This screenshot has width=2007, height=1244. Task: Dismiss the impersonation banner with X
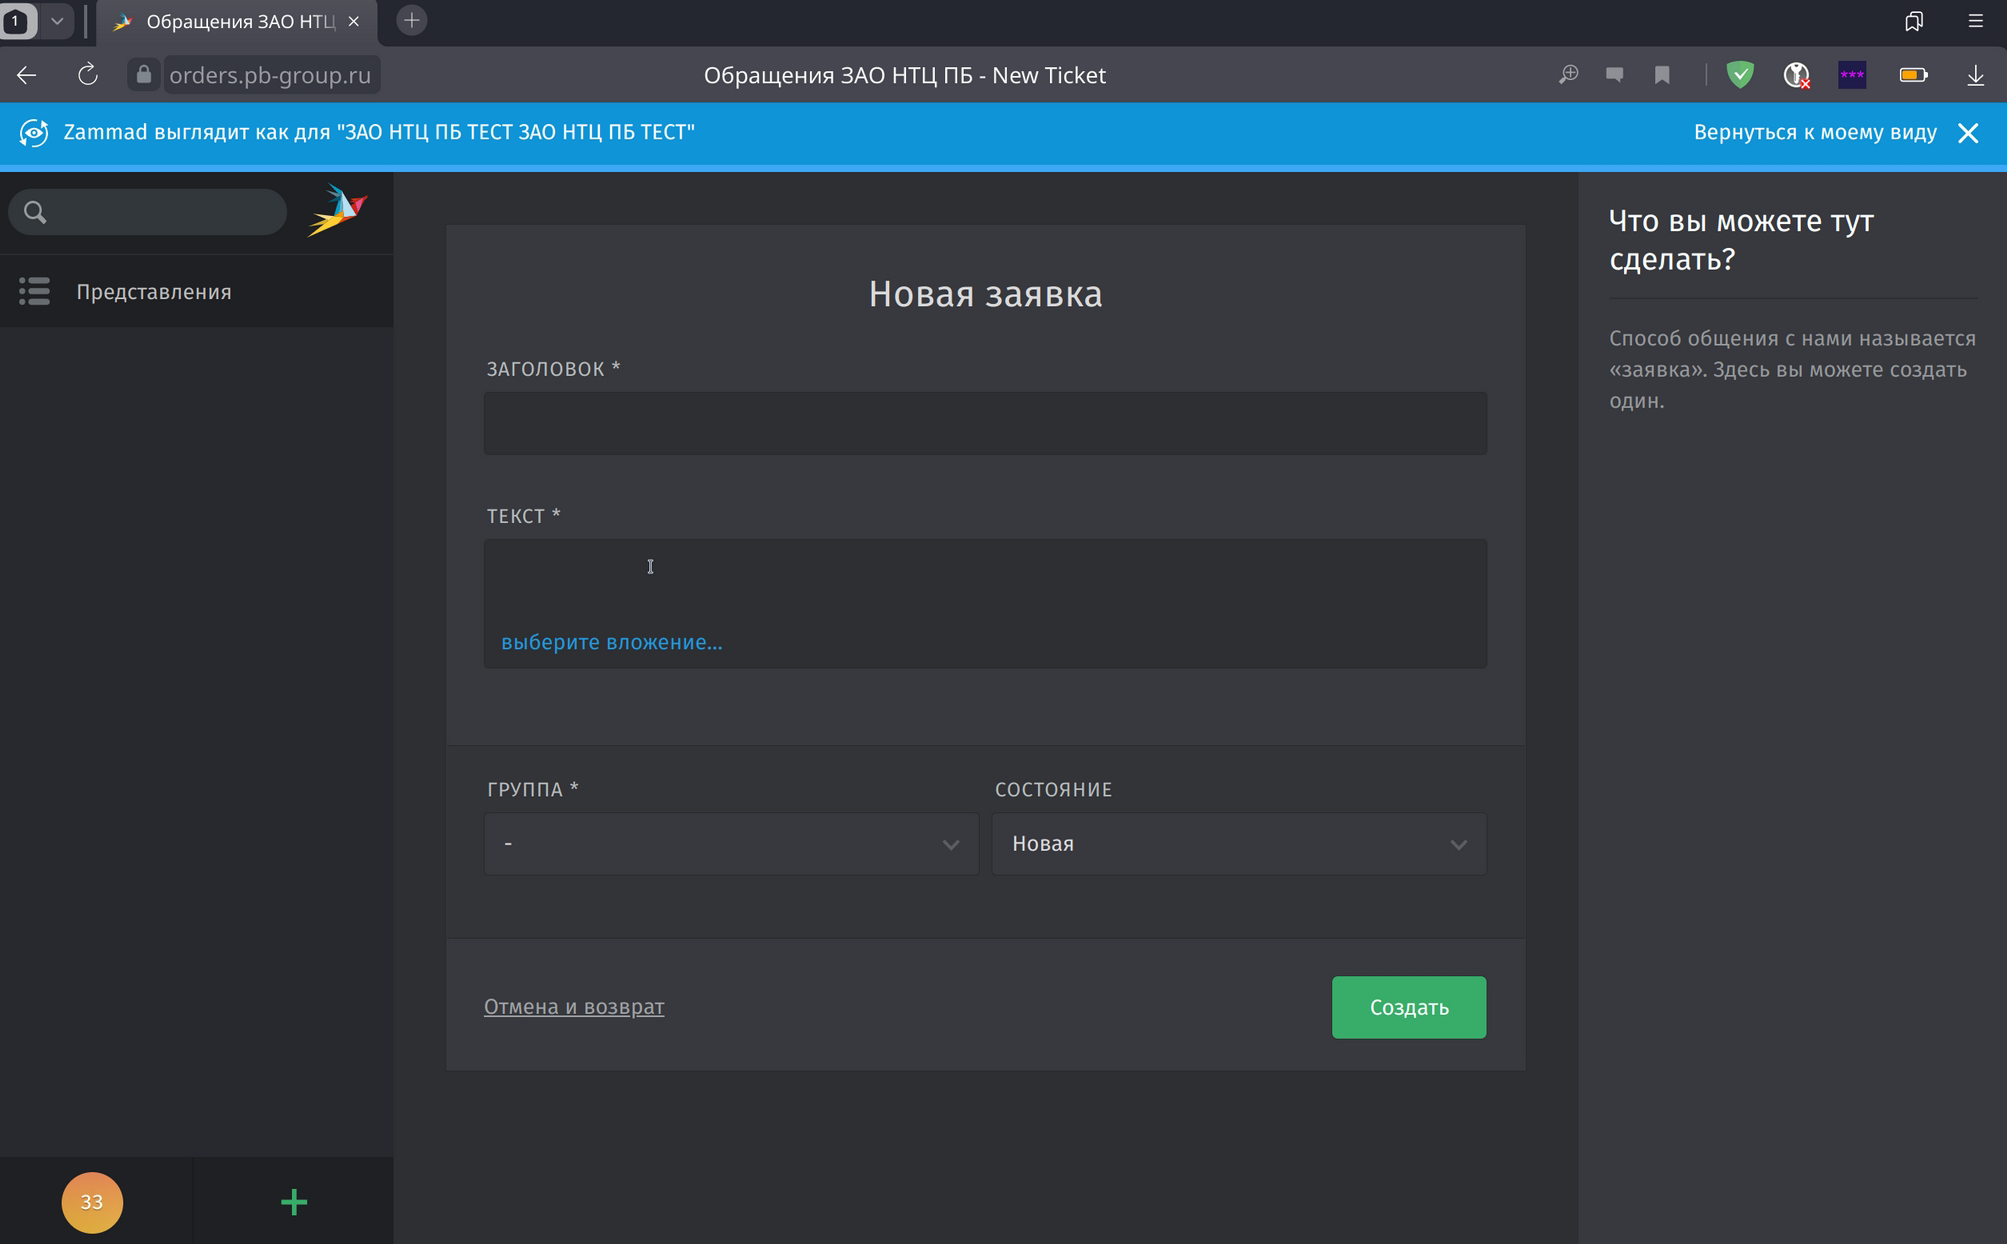click(1968, 133)
